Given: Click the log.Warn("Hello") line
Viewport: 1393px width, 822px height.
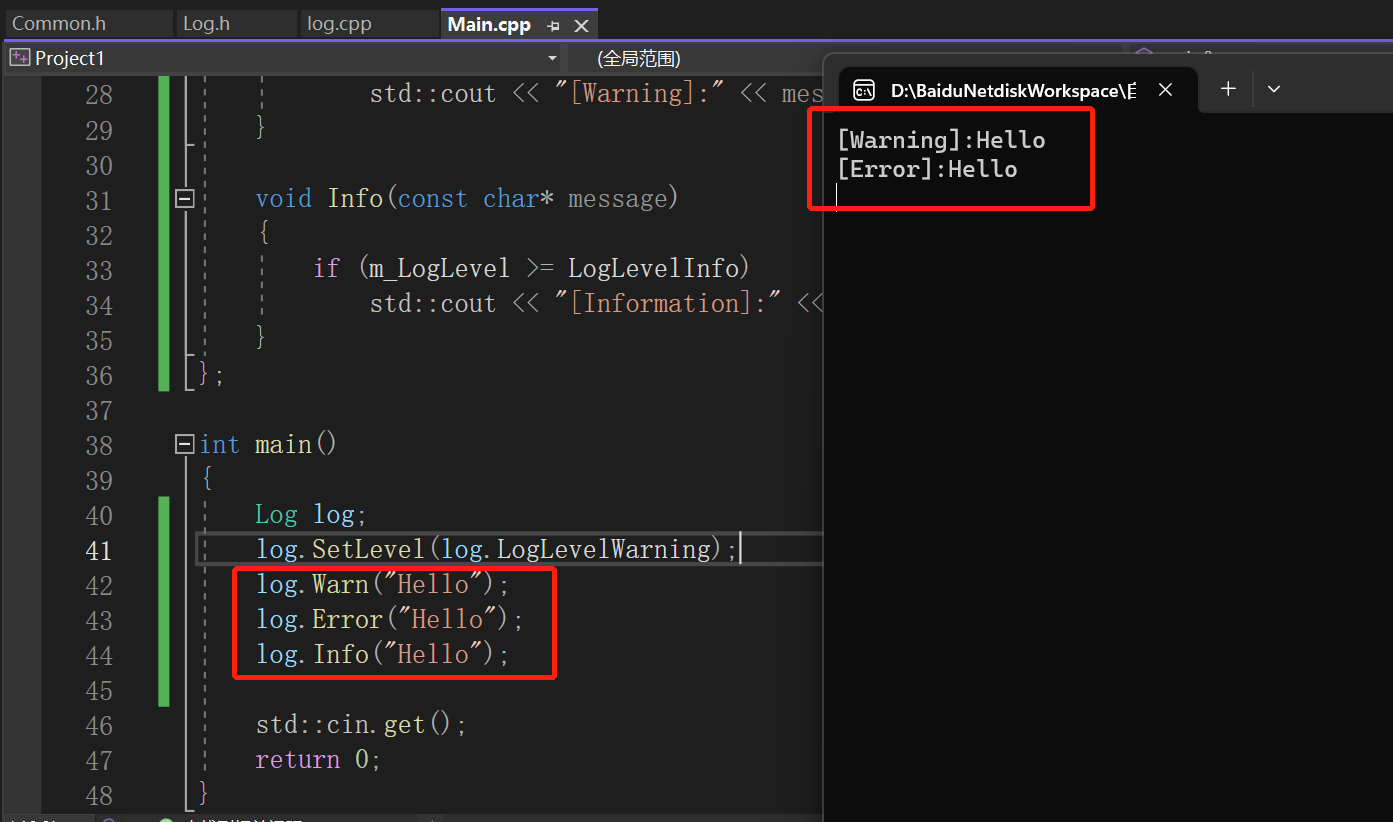Looking at the screenshot, I should tap(382, 584).
